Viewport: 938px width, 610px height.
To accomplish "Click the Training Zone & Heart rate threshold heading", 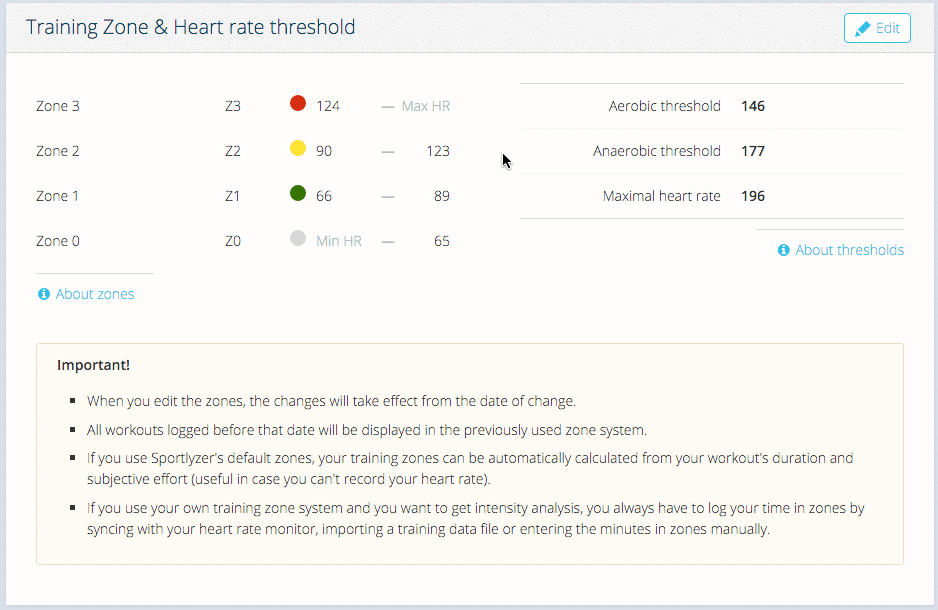I will tap(190, 27).
